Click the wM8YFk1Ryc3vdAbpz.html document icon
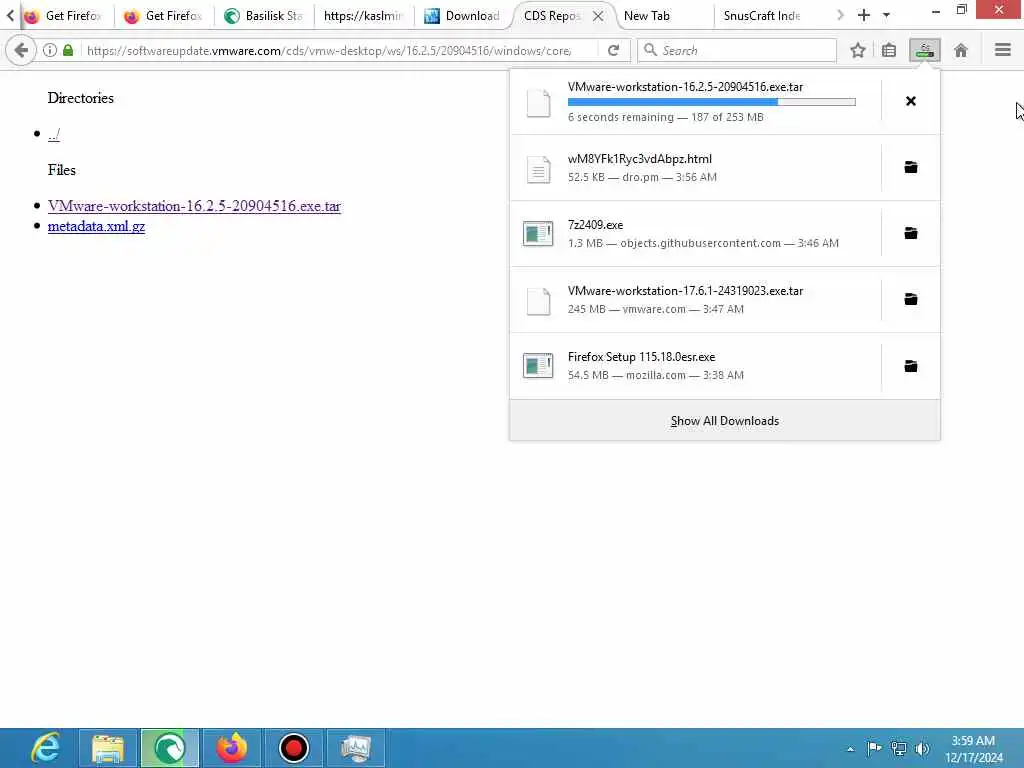 [538, 168]
